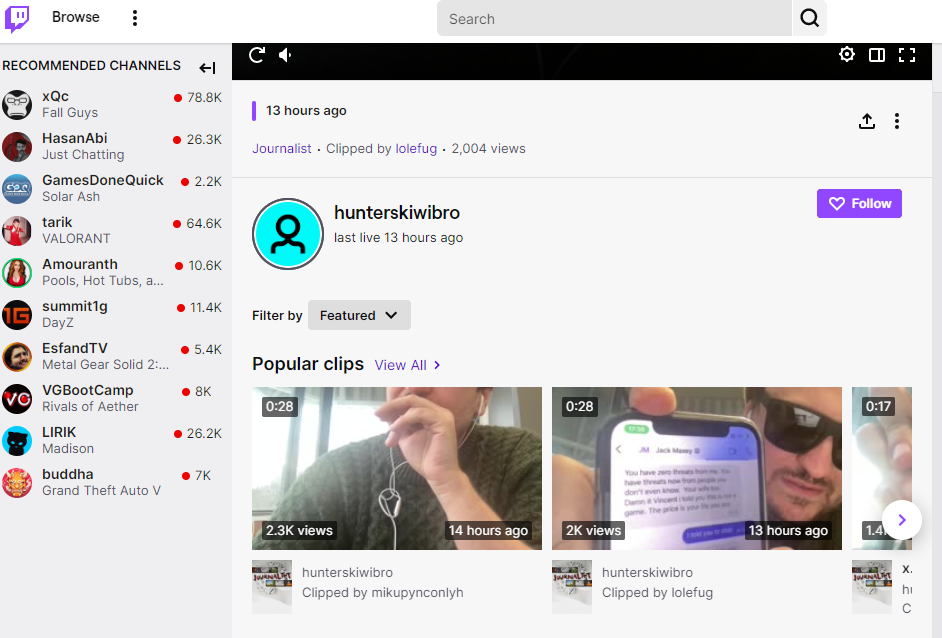Open buddha channel avatar
This screenshot has width=942, height=638.
(x=17, y=483)
